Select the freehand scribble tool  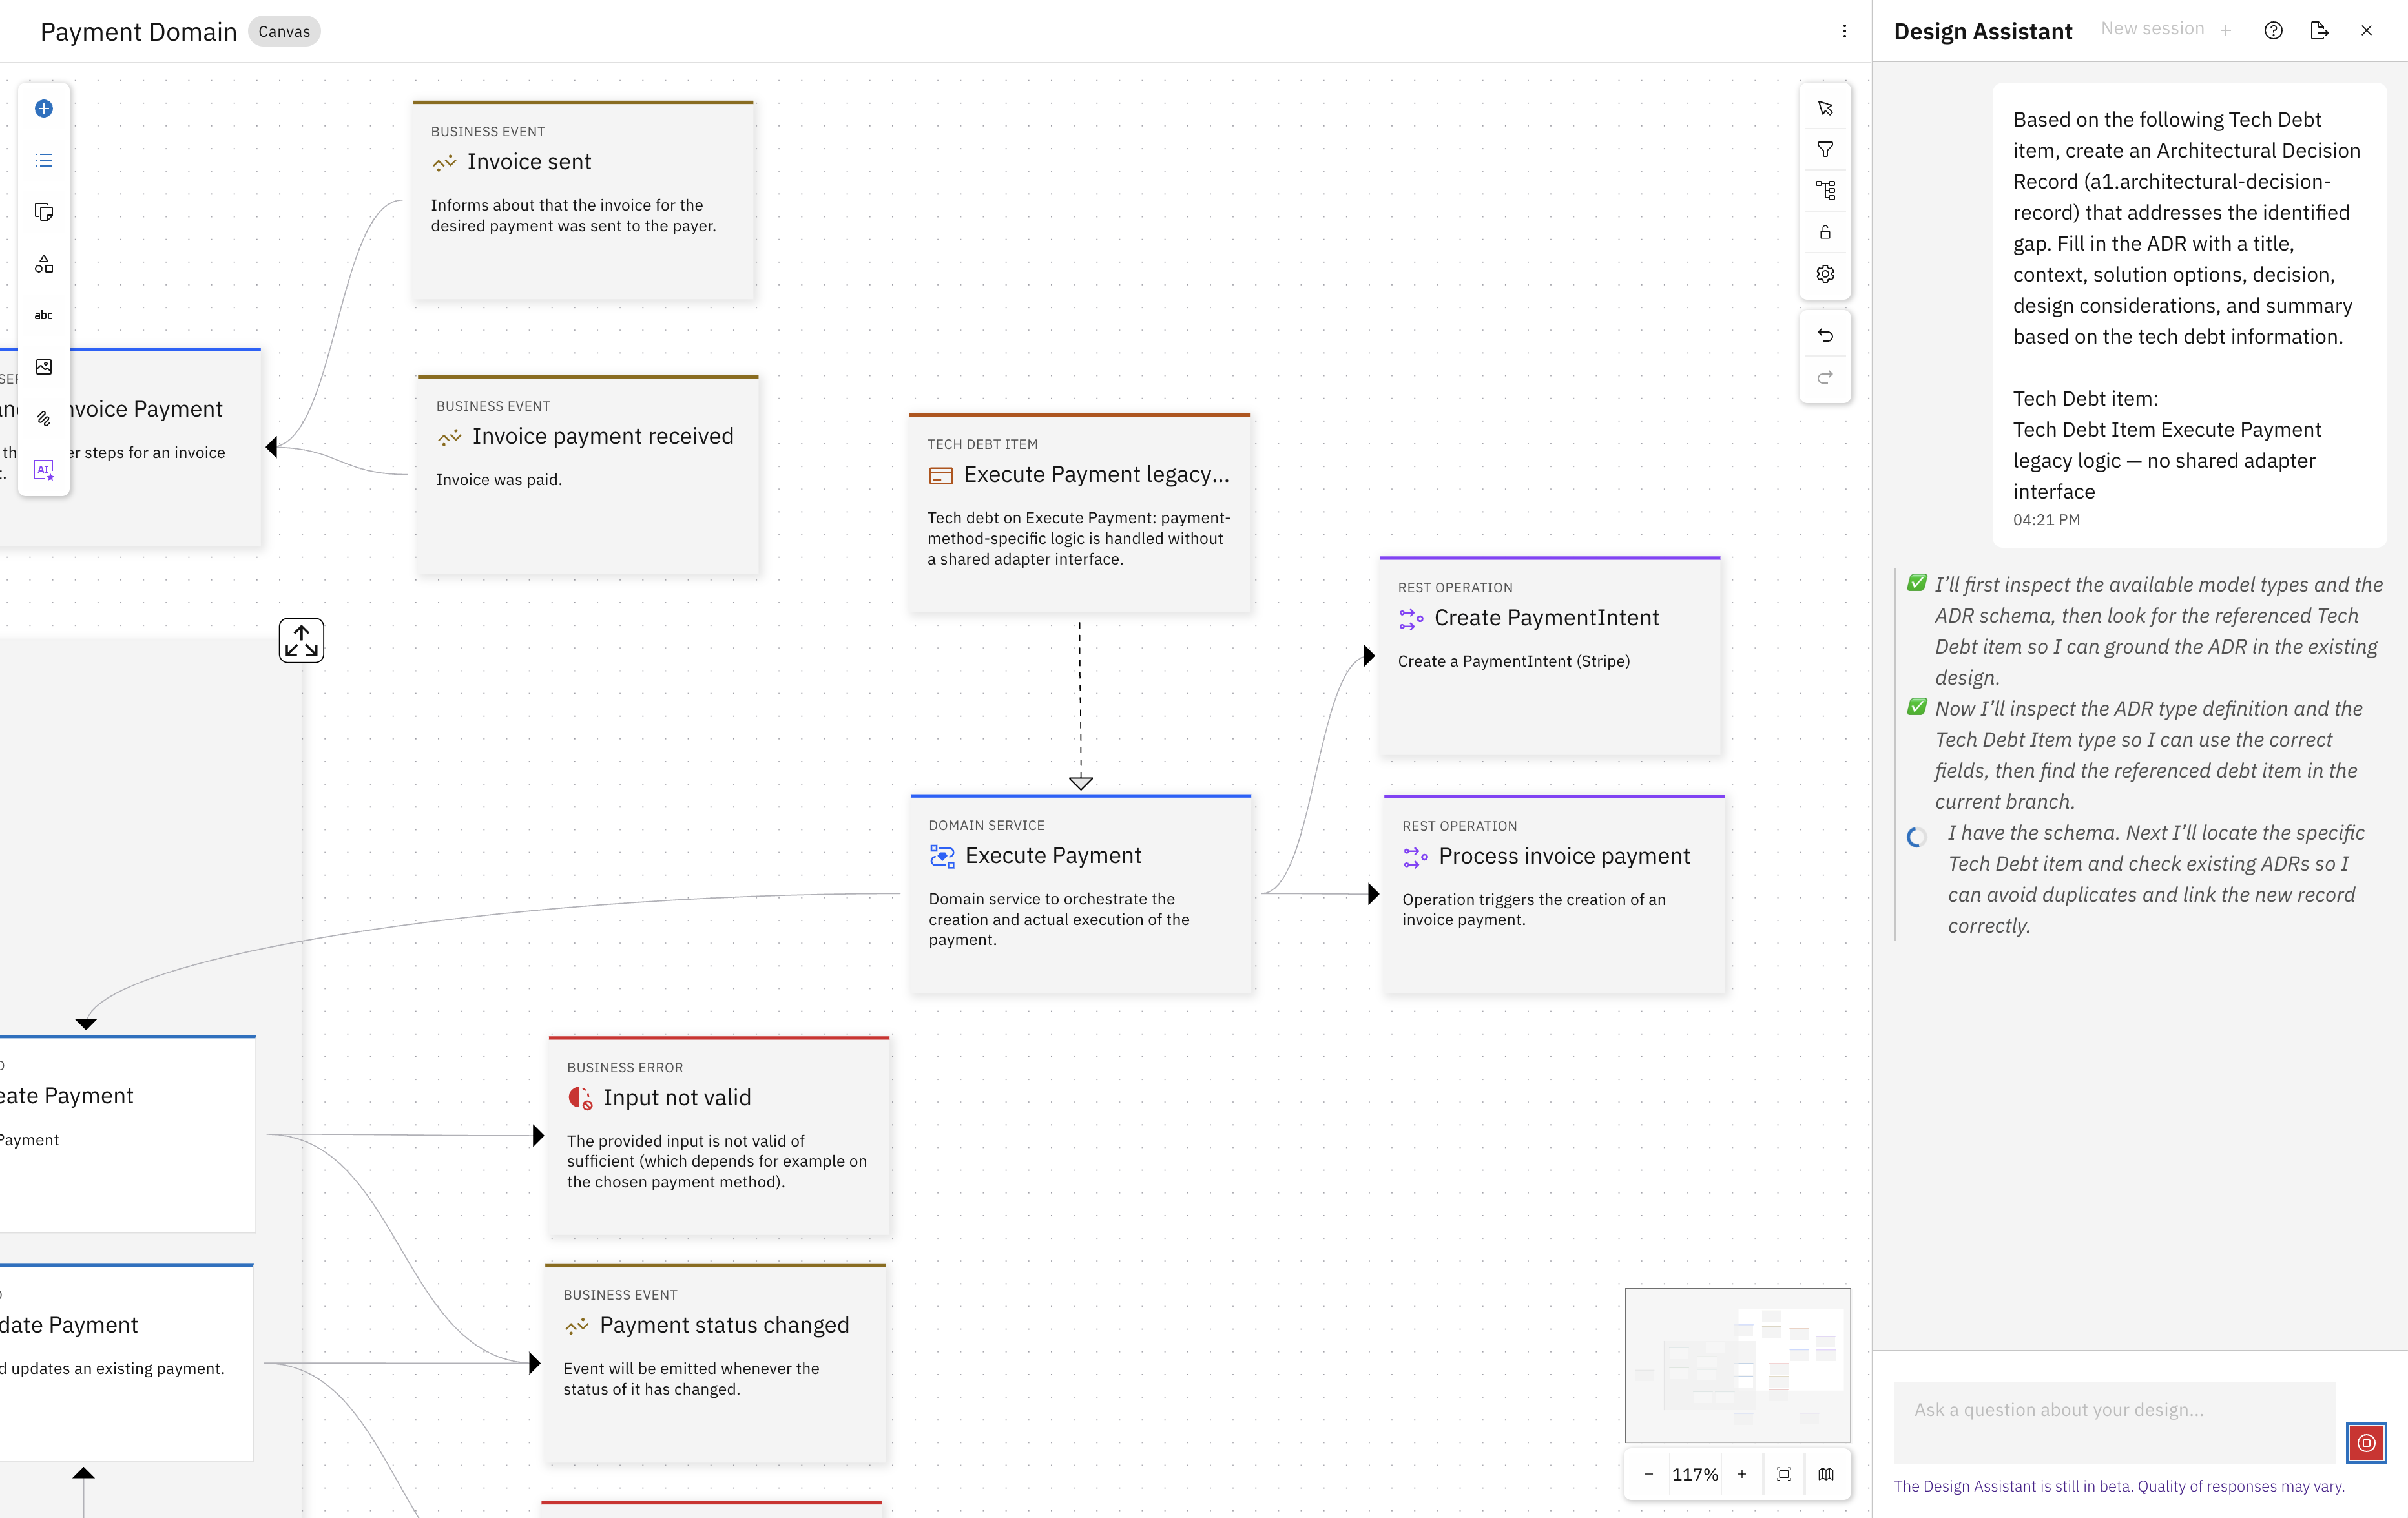(x=44, y=419)
